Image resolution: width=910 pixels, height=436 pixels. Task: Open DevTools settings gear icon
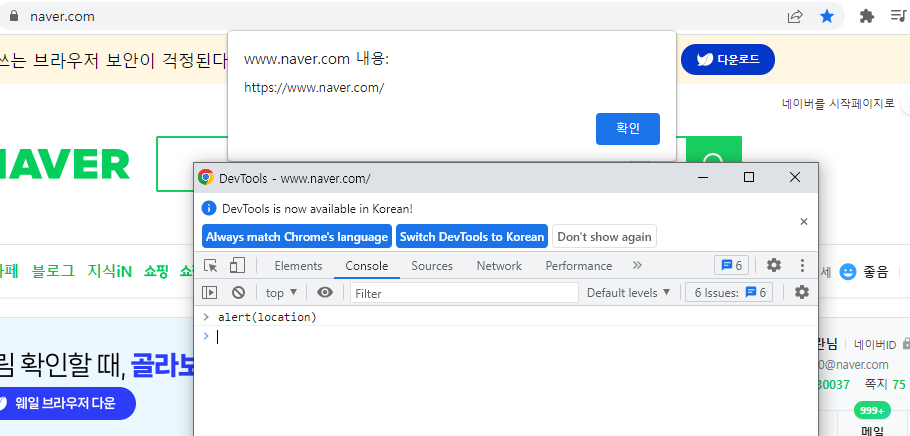coord(774,266)
